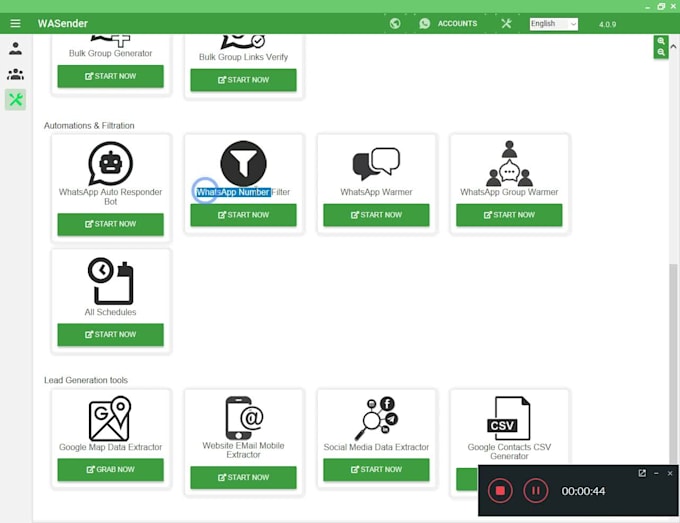This screenshot has height=523, width=680.
Task: Open the English language dropdown
Action: 553,24
